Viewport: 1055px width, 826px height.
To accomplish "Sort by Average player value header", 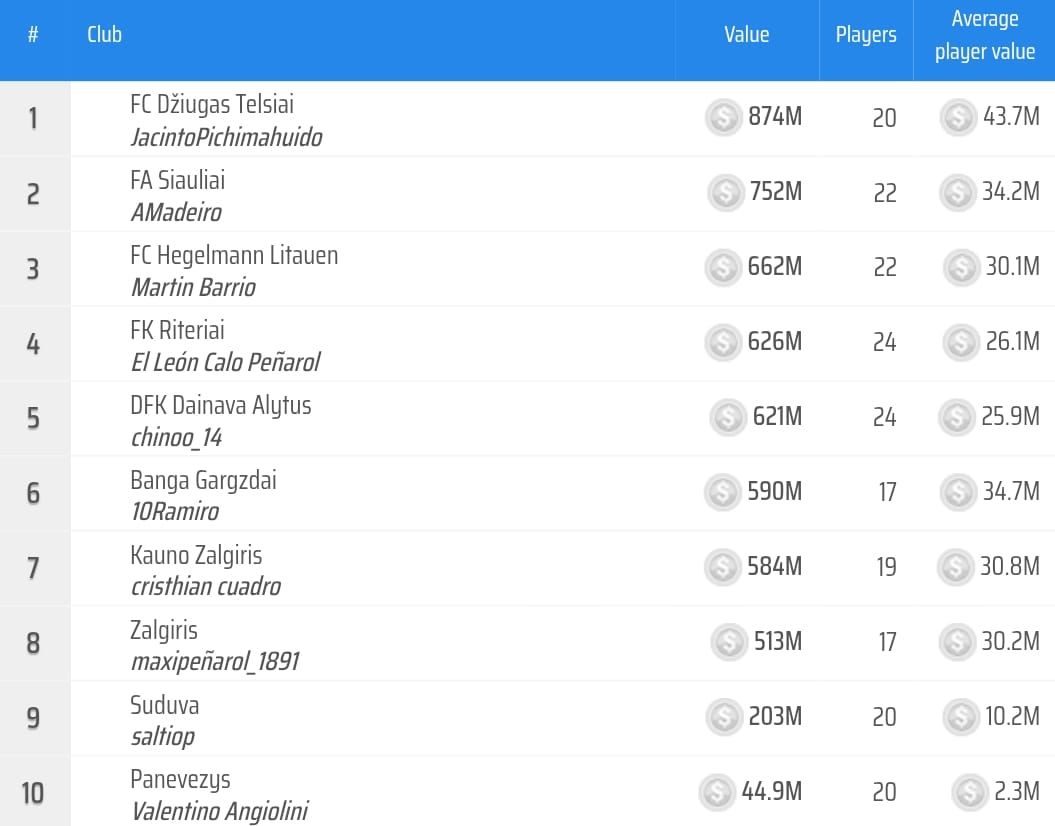I will point(984,35).
